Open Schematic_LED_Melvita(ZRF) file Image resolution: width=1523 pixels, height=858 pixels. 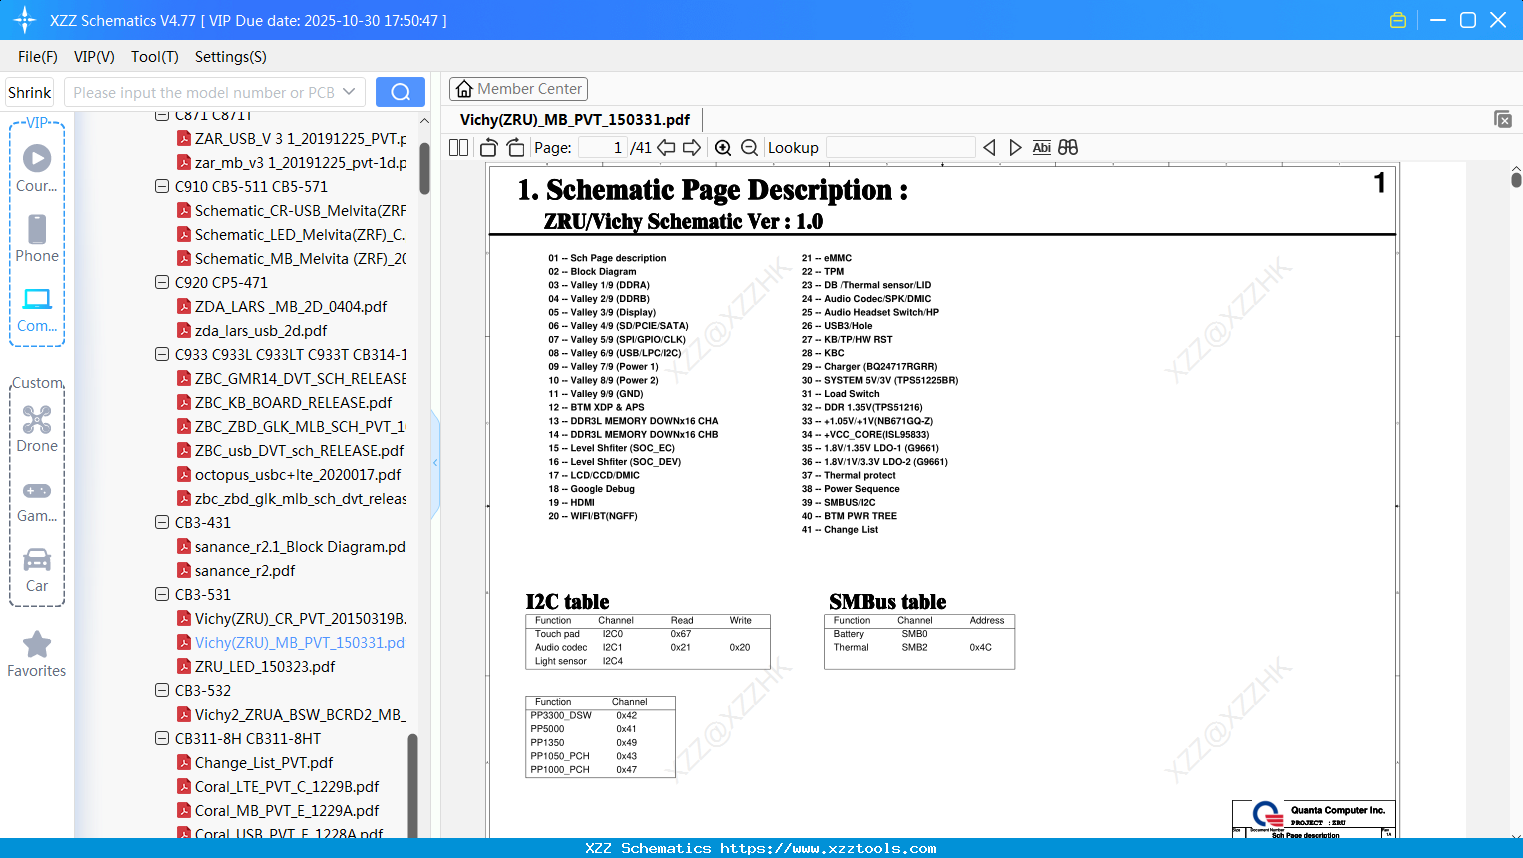(x=300, y=234)
